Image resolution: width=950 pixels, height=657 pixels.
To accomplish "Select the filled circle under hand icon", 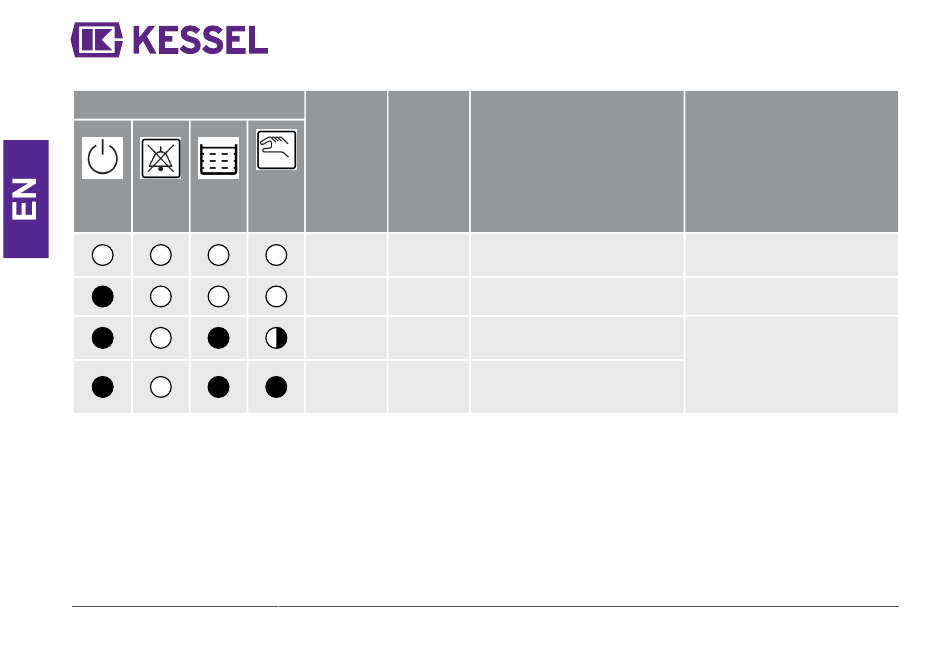I will [x=276, y=387].
